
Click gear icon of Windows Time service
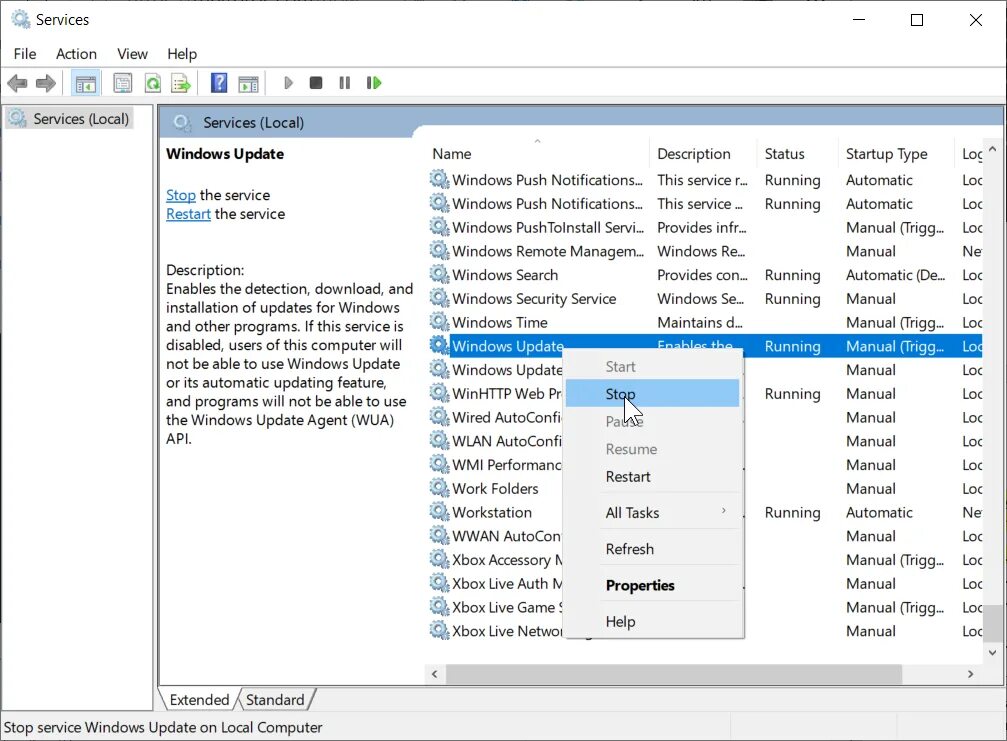coord(439,322)
